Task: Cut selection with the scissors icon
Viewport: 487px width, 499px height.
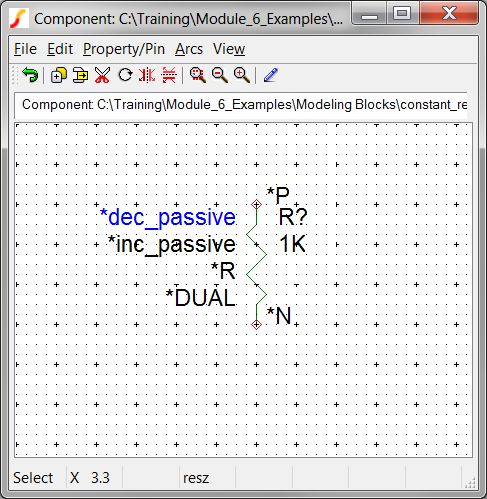Action: coord(102,75)
